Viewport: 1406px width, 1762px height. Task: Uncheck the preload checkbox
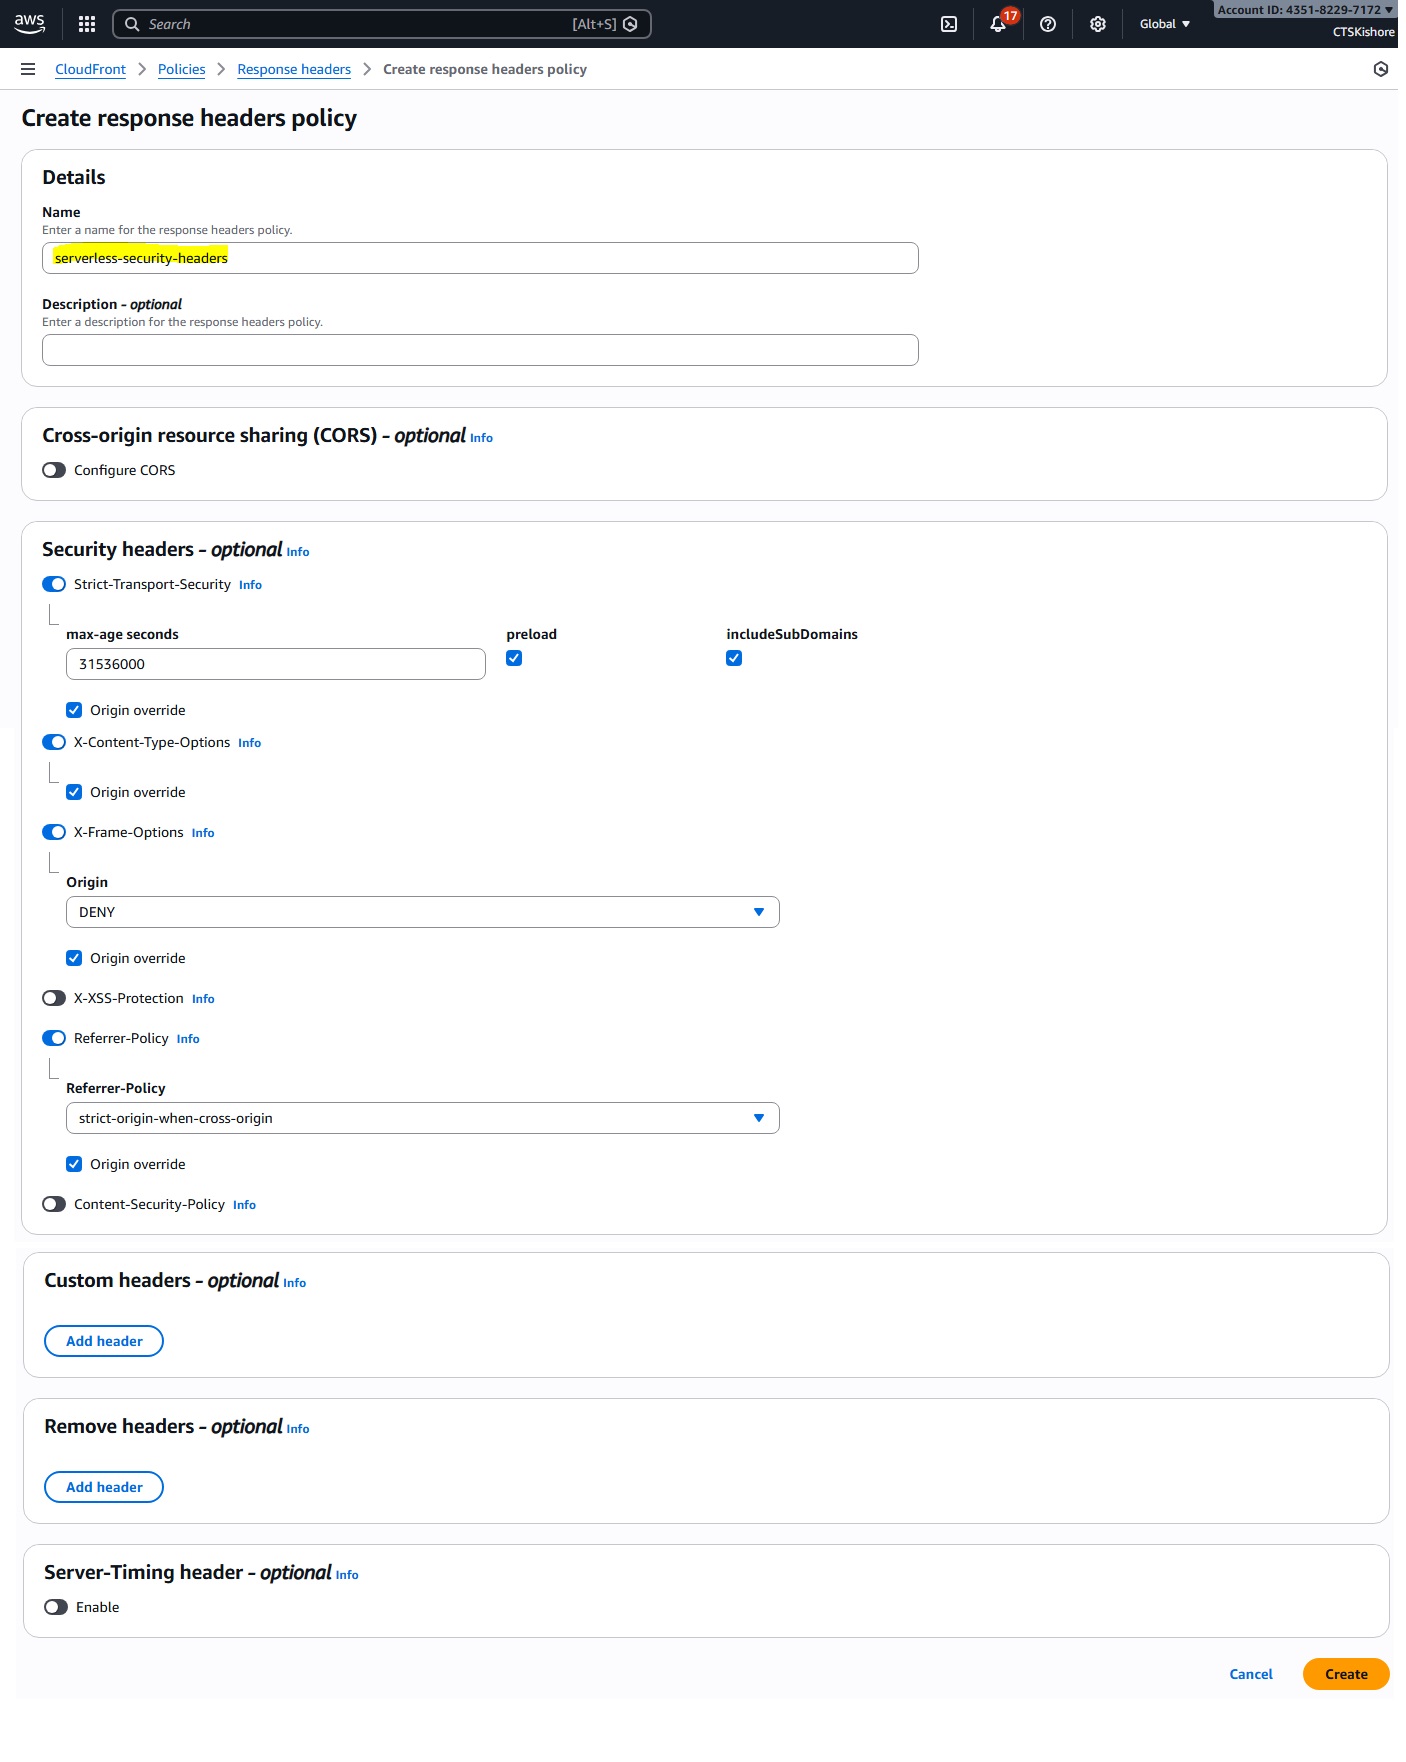(x=514, y=658)
